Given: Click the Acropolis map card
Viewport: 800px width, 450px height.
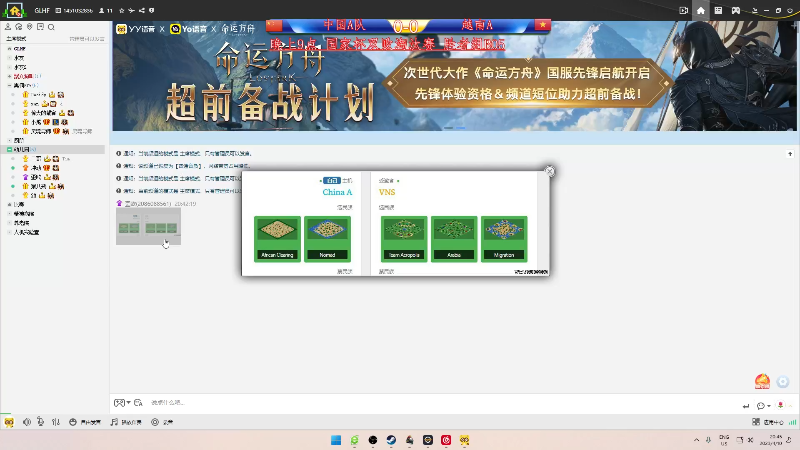Looking at the screenshot, I should (404, 239).
